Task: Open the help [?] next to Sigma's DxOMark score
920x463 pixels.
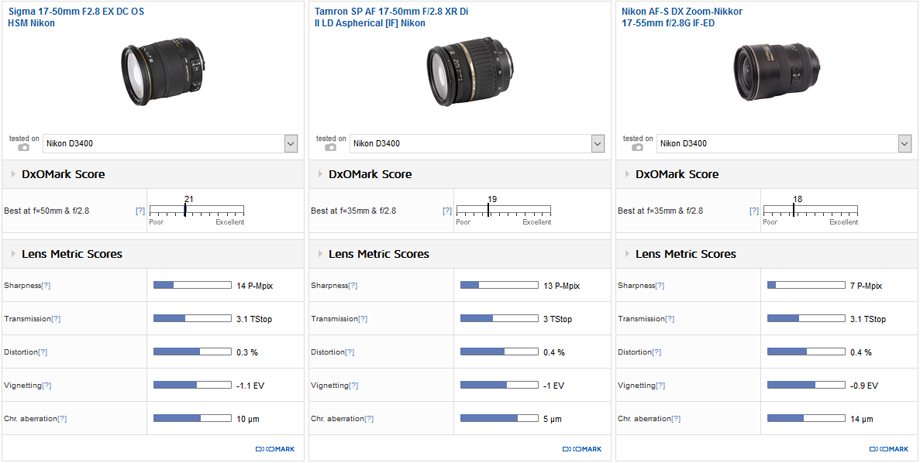Action: 140,211
